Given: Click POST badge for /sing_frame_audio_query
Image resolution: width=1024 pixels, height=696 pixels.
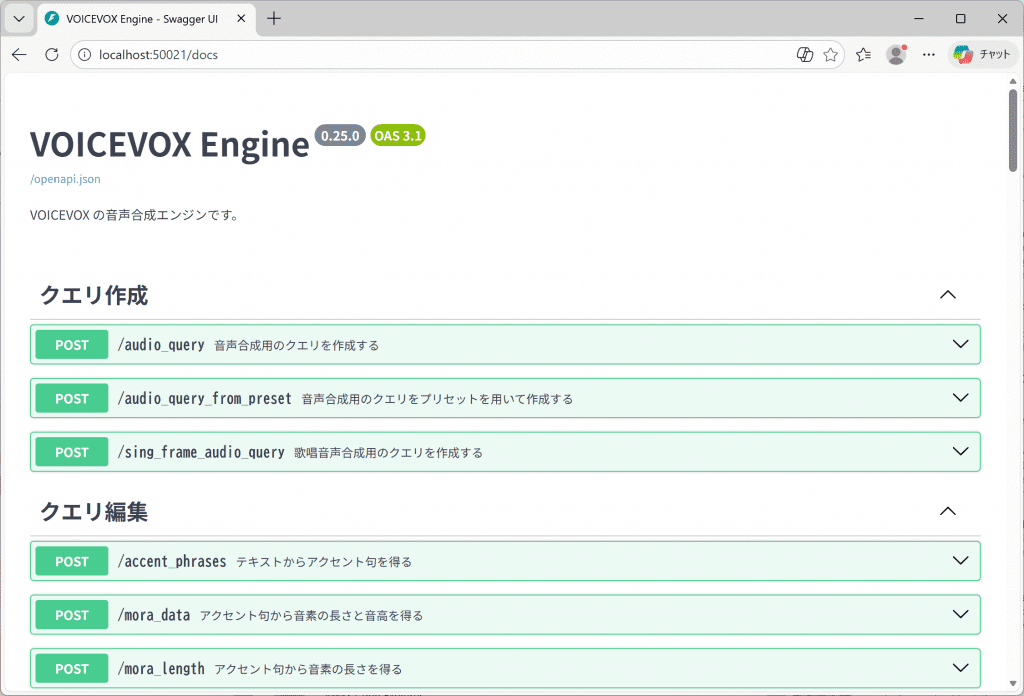Looking at the screenshot, I should [x=72, y=452].
